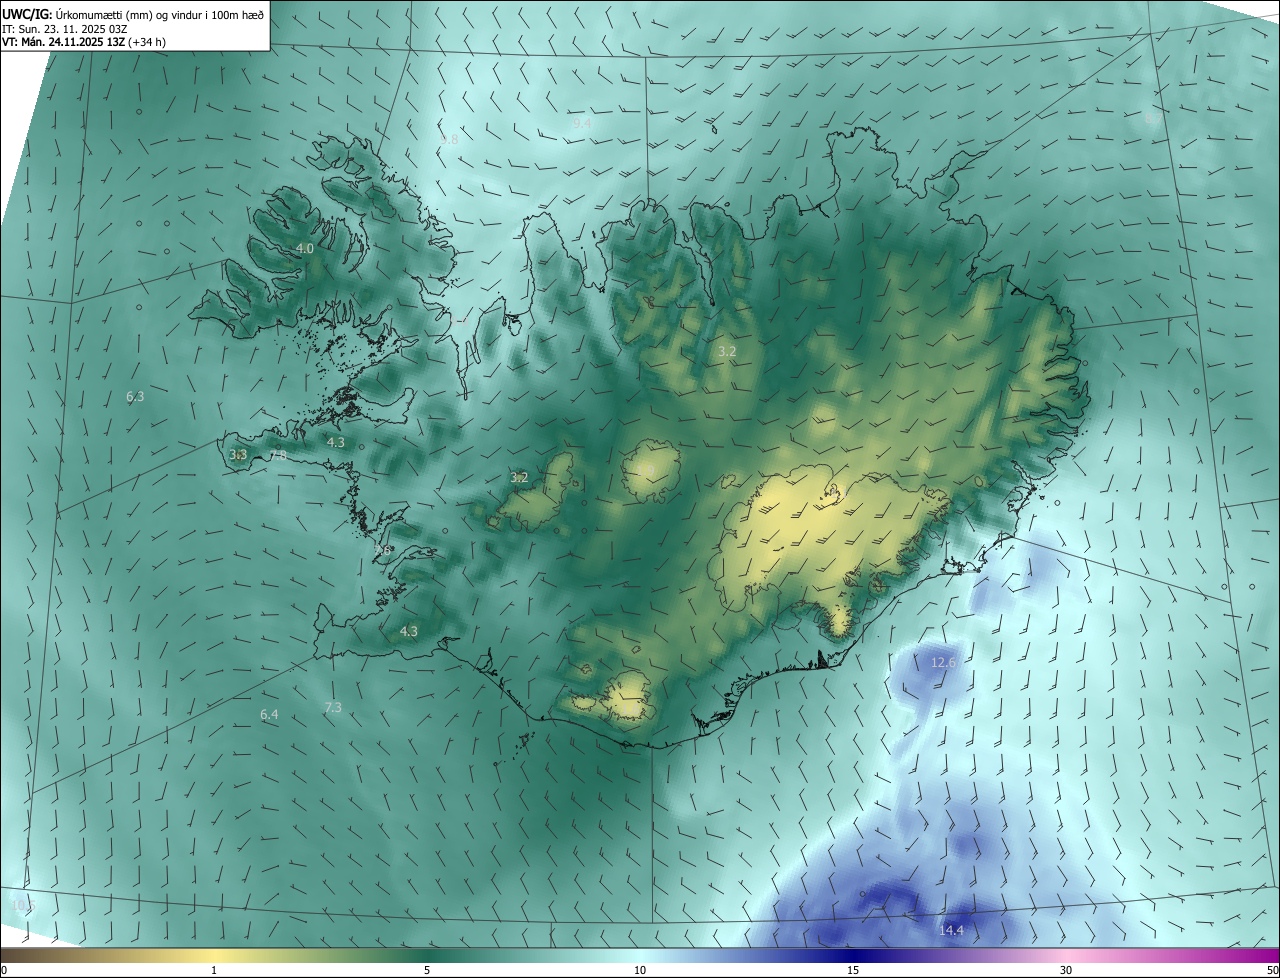Click the "1" tick on the color scale
The height and width of the screenshot is (978, 1280).
(214, 971)
